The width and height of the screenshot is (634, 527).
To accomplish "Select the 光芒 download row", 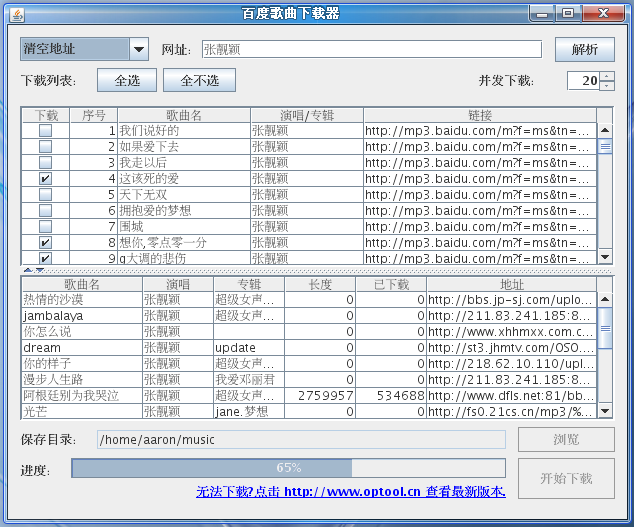I will coord(309,411).
